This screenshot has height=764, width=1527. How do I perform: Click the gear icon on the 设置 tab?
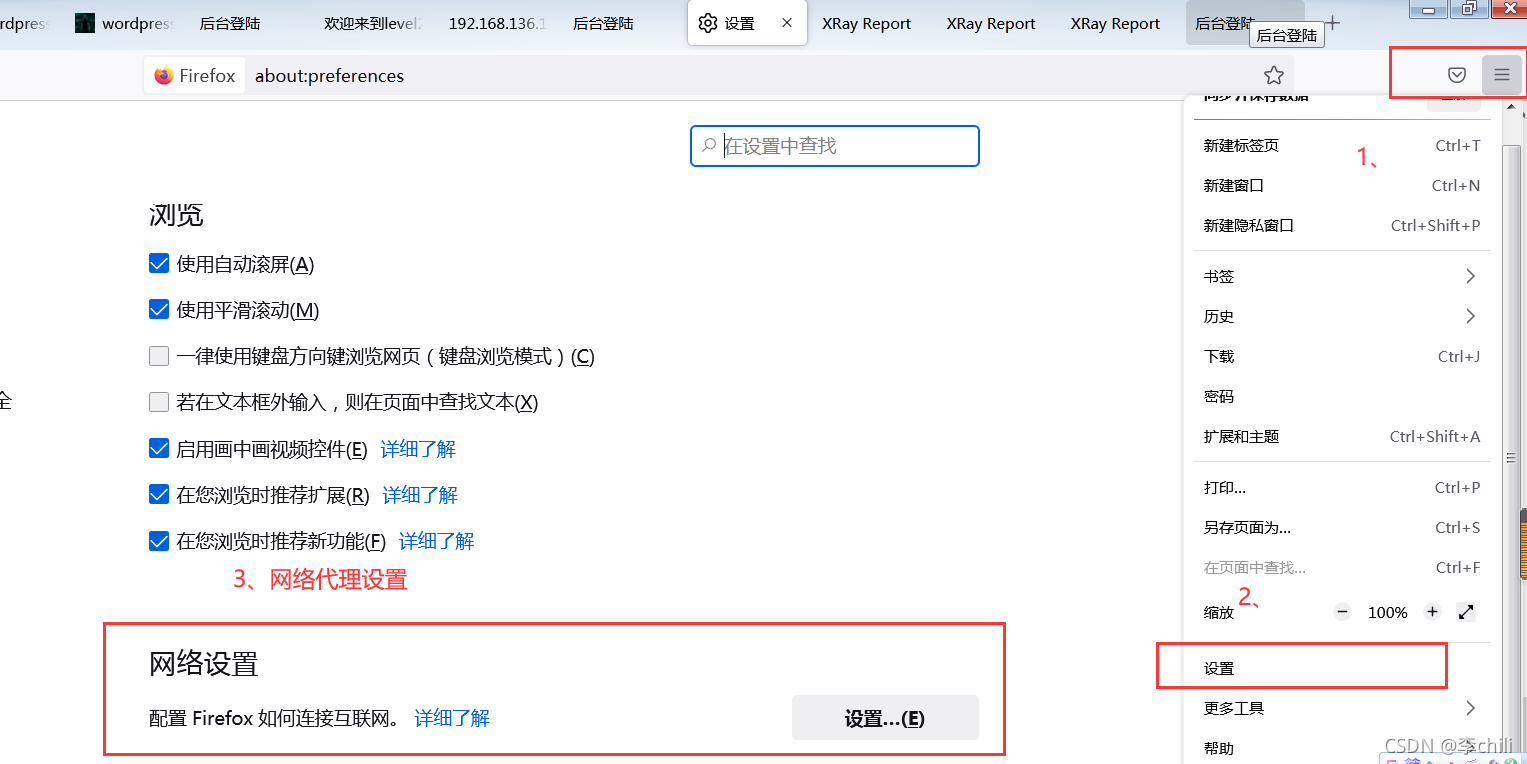click(708, 23)
